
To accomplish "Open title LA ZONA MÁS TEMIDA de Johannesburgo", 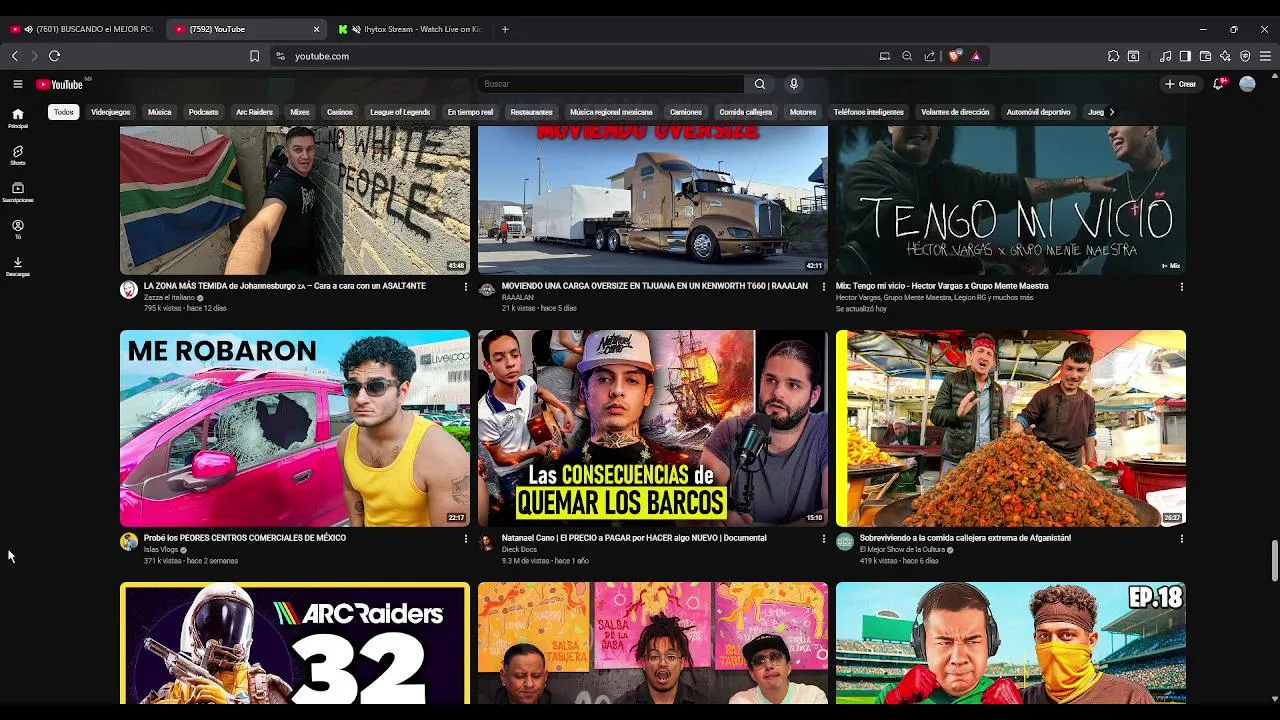I will coord(285,286).
